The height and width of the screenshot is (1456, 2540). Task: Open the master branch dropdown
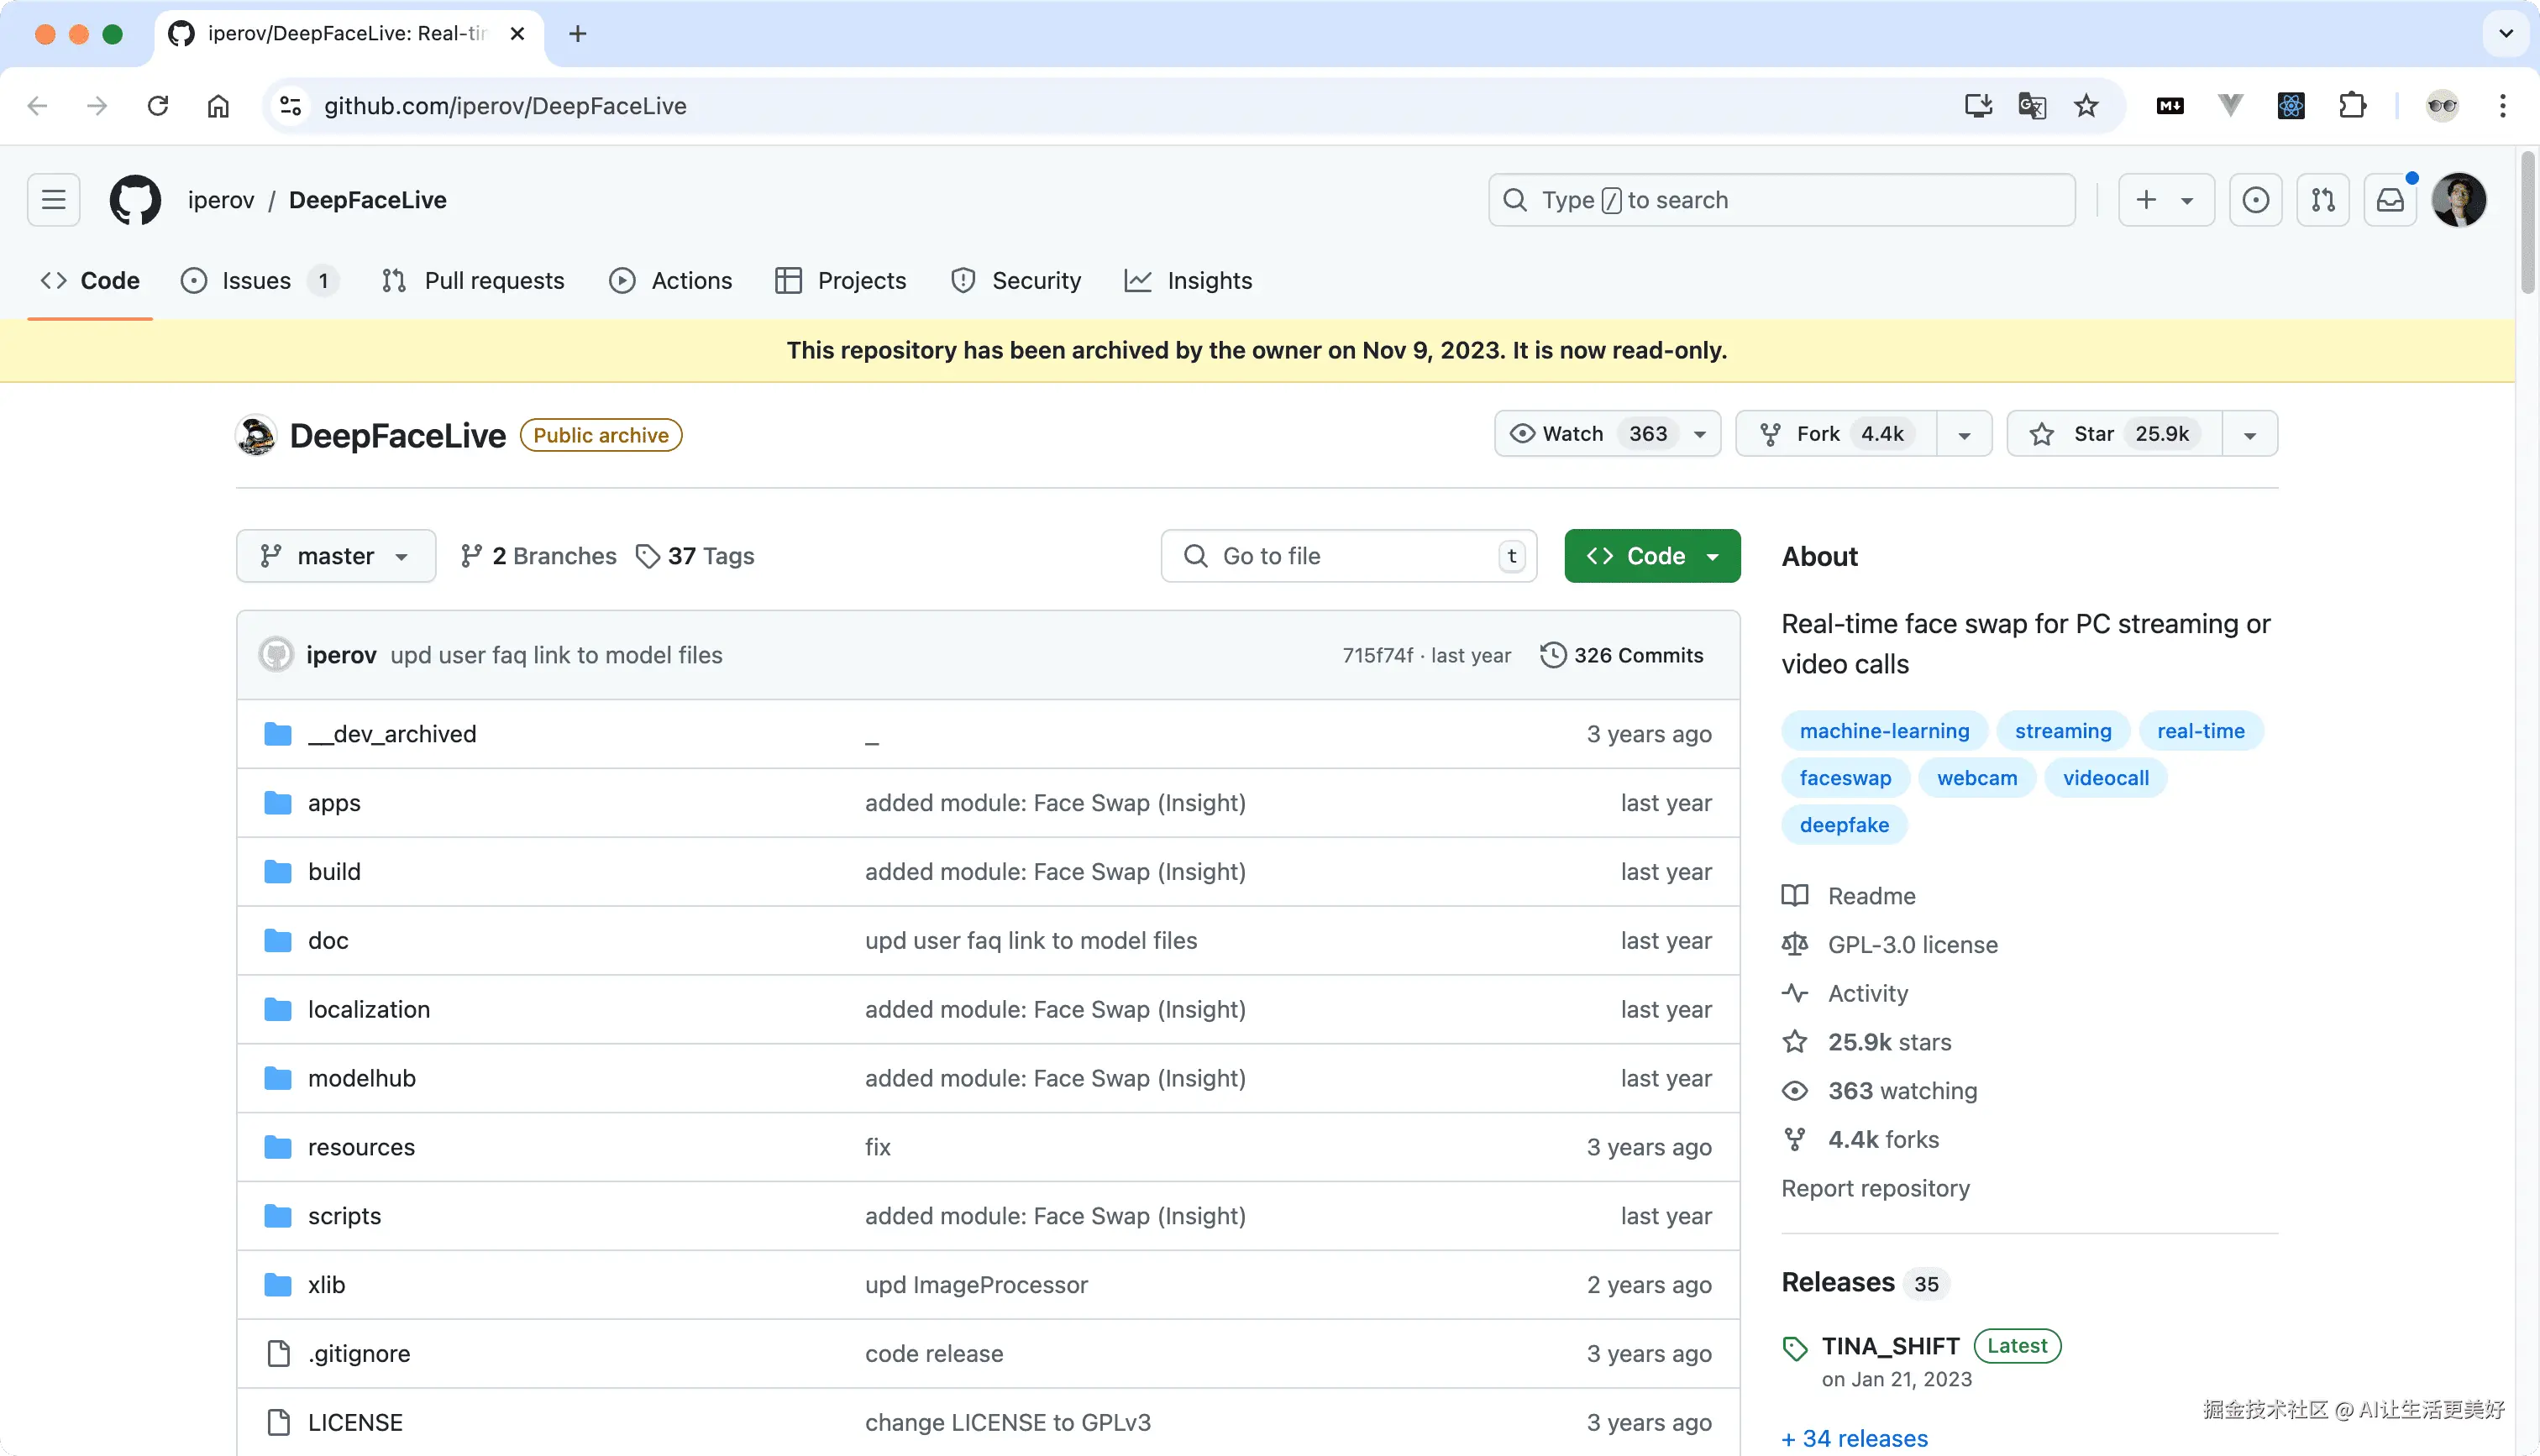tap(336, 556)
